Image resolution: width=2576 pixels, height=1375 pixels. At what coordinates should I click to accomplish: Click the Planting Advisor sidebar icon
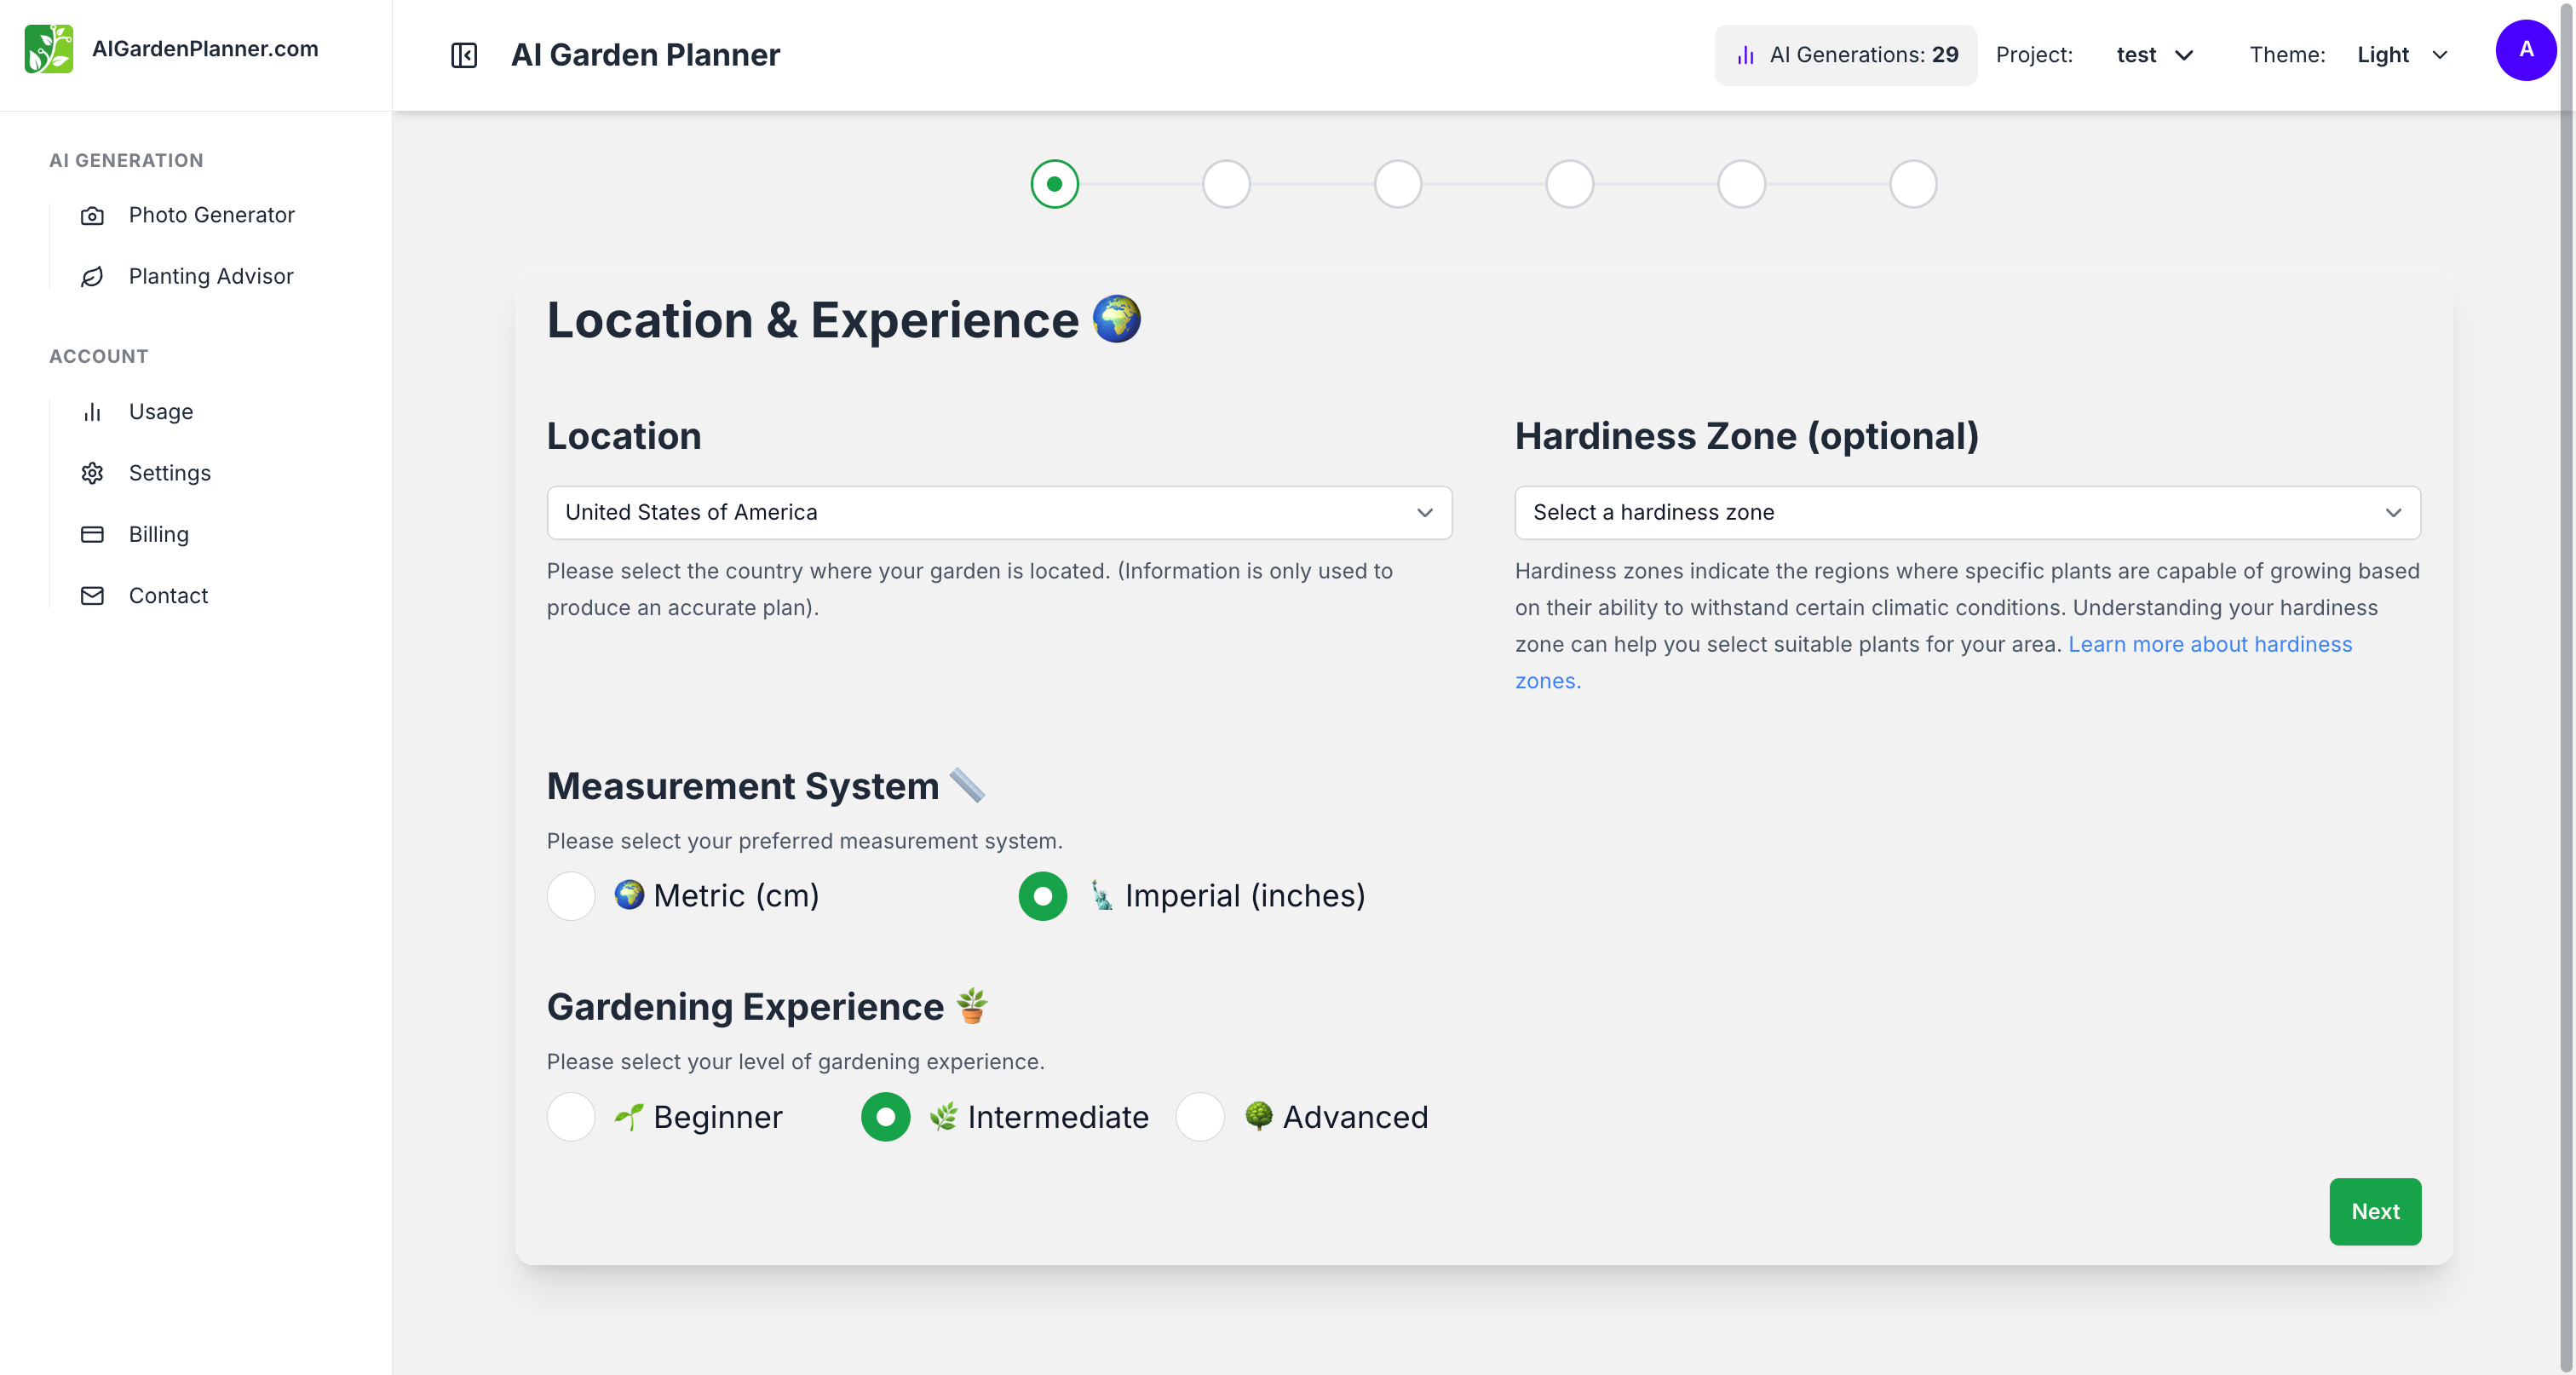click(94, 276)
